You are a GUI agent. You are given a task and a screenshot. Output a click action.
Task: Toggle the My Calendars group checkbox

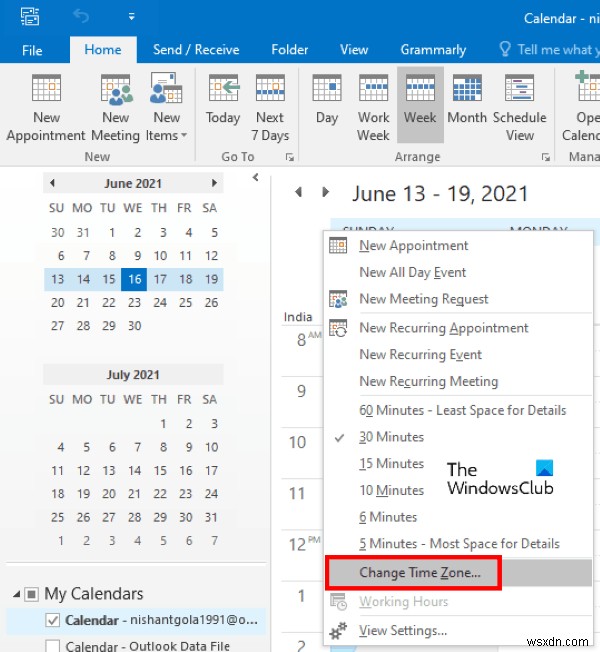coord(32,594)
